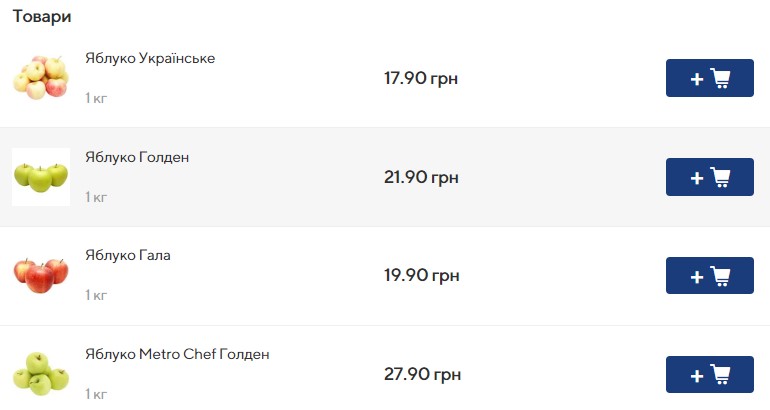Click the 27.90 грн price
Screen dimensions: 770x410
click(x=422, y=374)
